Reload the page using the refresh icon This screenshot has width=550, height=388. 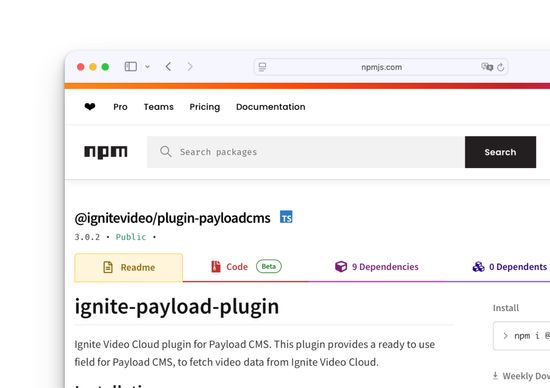[x=501, y=67]
